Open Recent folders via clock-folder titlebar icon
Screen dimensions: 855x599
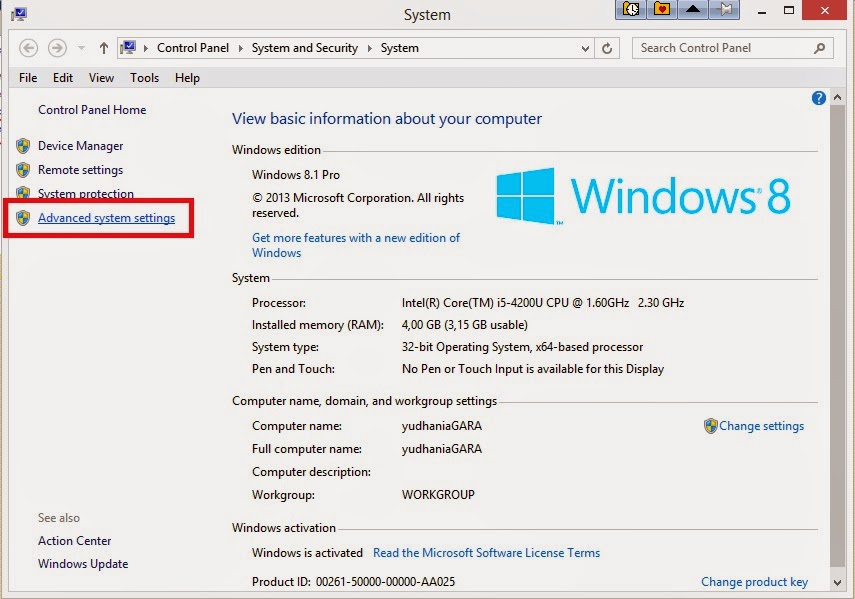coord(630,9)
